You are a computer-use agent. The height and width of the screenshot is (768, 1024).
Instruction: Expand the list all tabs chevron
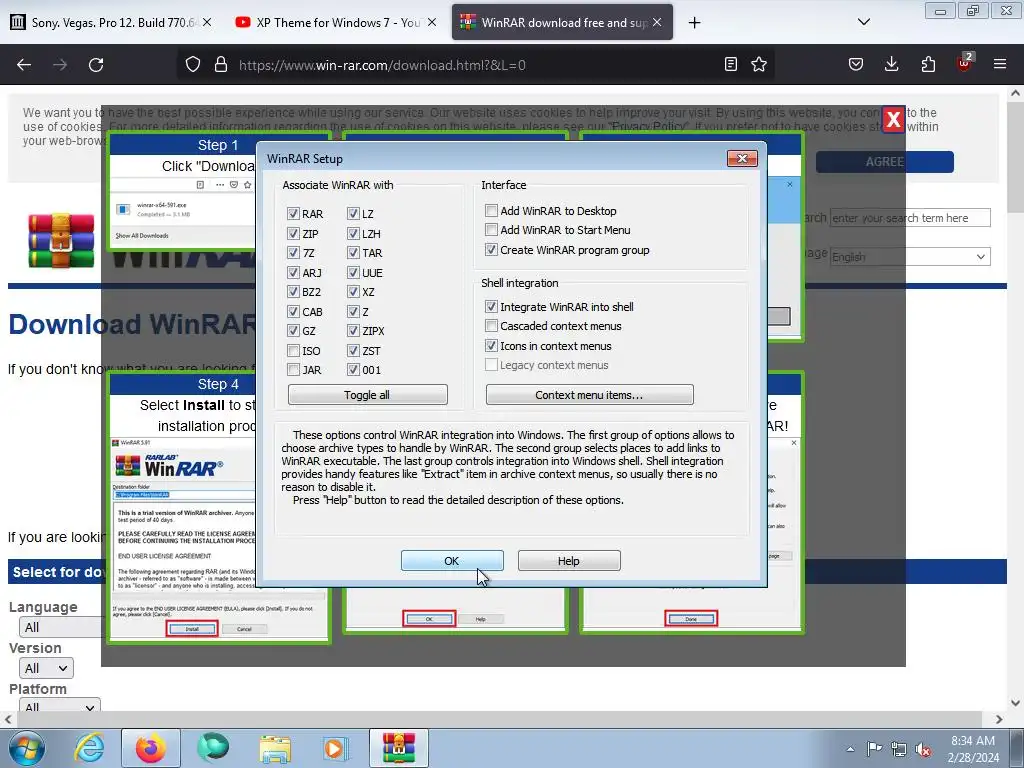click(x=863, y=22)
